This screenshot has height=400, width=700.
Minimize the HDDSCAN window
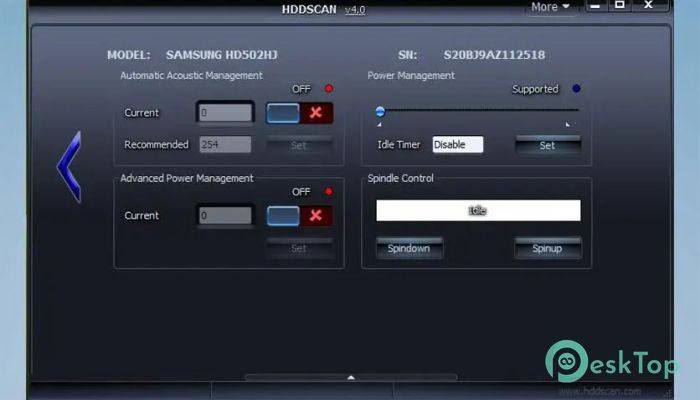595,5
